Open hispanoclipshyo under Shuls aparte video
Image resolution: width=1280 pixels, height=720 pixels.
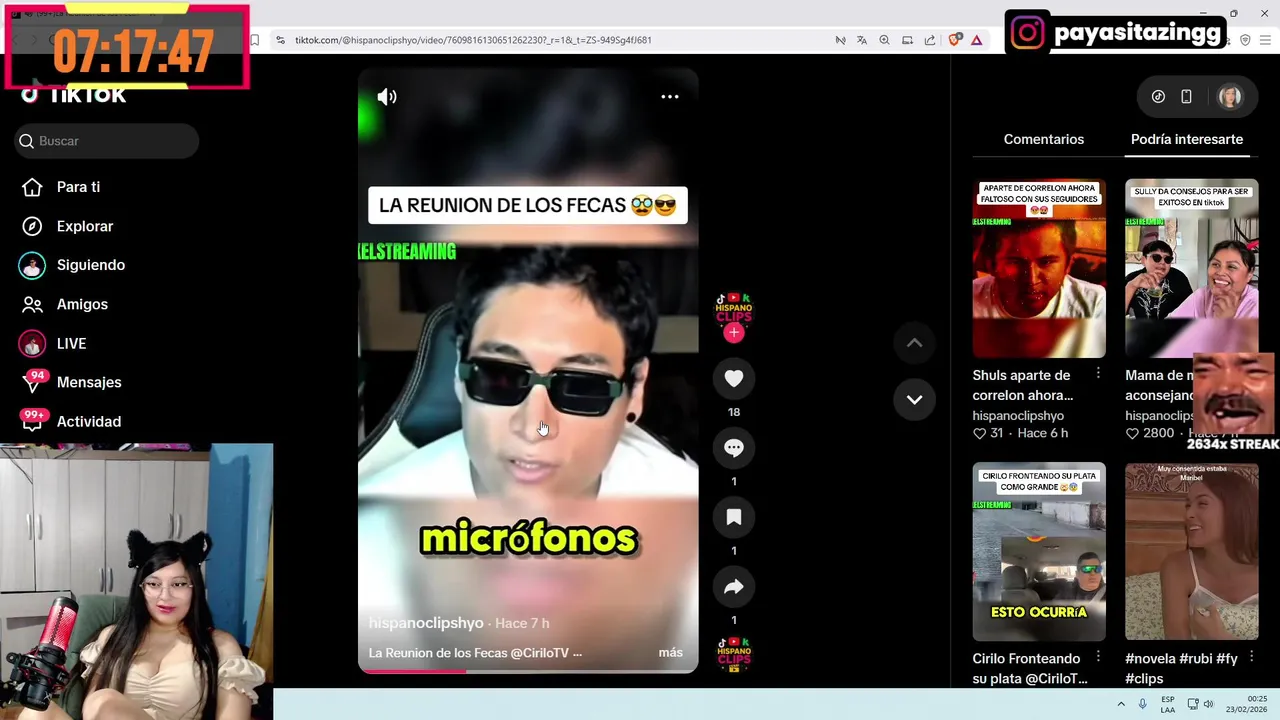(1018, 415)
